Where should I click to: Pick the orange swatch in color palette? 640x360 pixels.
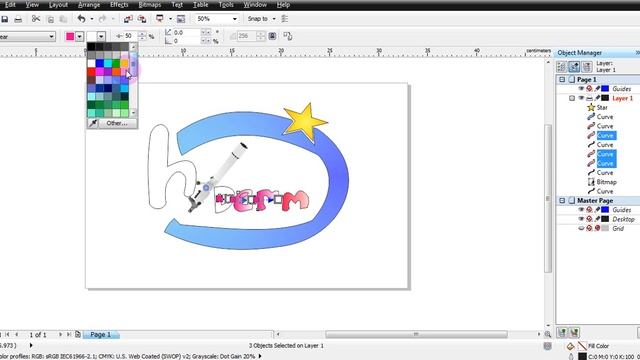coord(116,72)
